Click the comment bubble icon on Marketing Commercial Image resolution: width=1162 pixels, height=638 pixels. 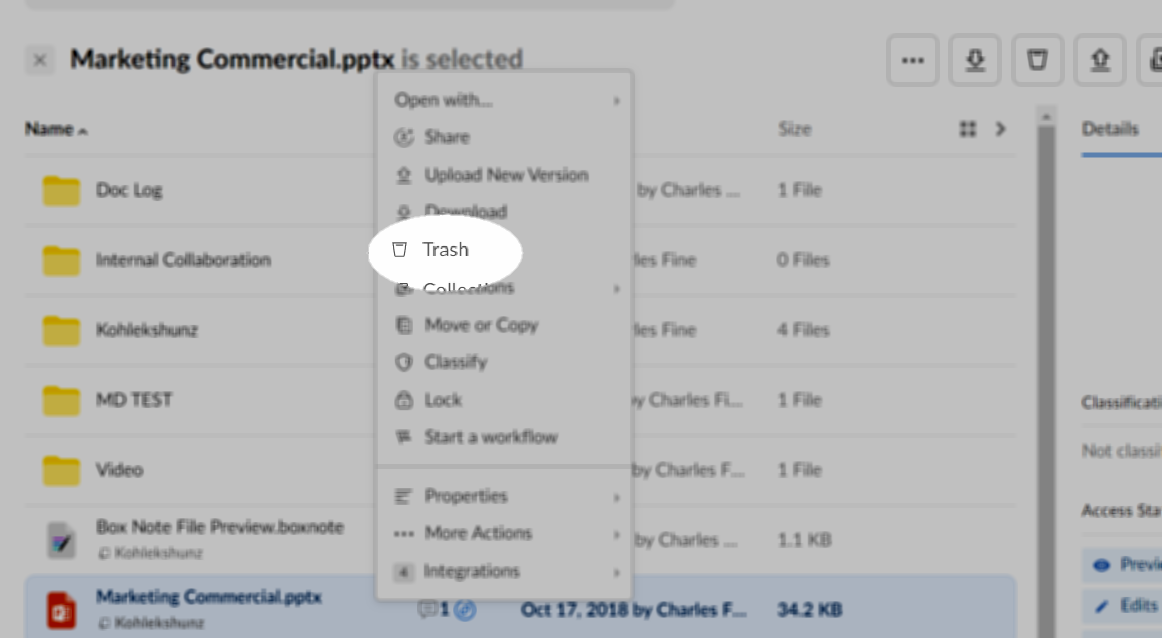click(429, 608)
